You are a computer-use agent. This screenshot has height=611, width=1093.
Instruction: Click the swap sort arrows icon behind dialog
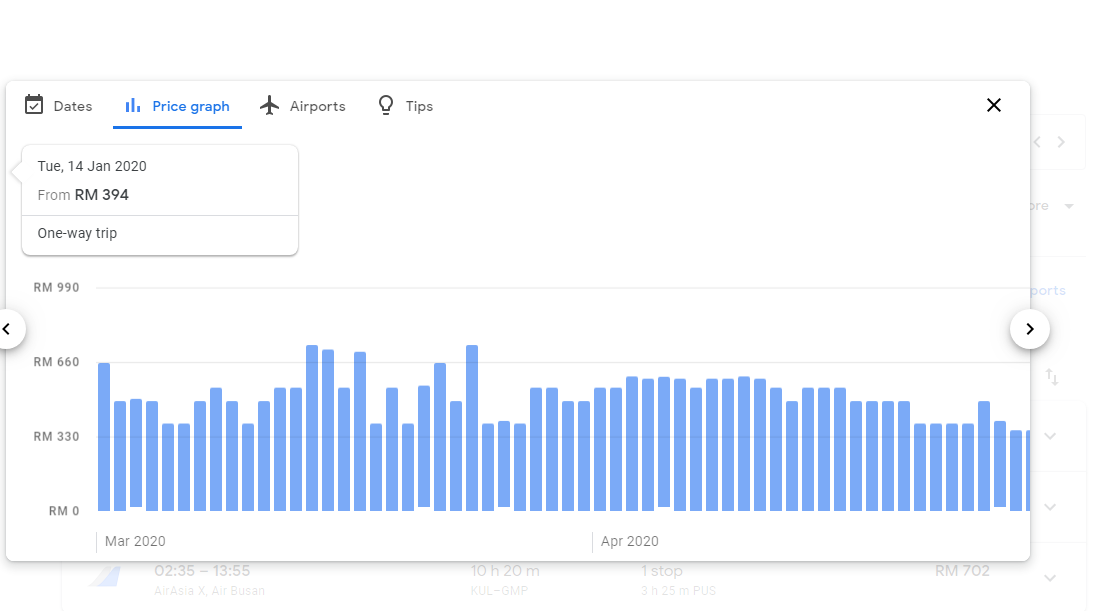point(1052,377)
